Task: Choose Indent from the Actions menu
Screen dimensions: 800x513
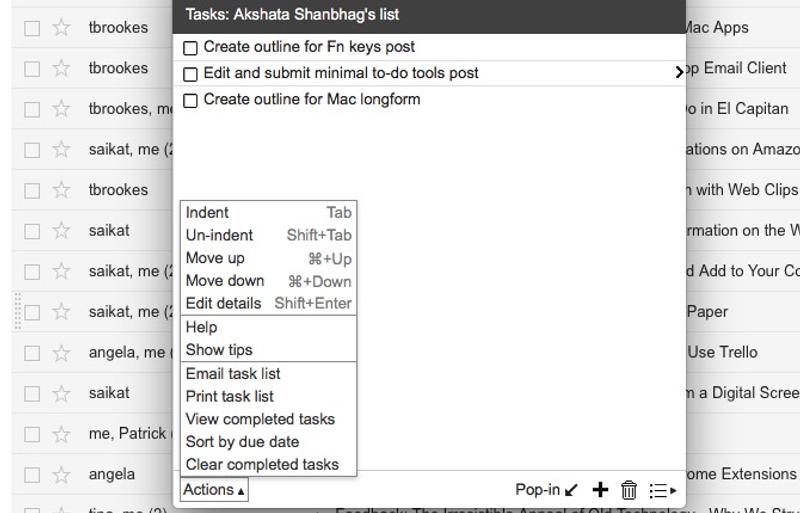Action: point(207,212)
